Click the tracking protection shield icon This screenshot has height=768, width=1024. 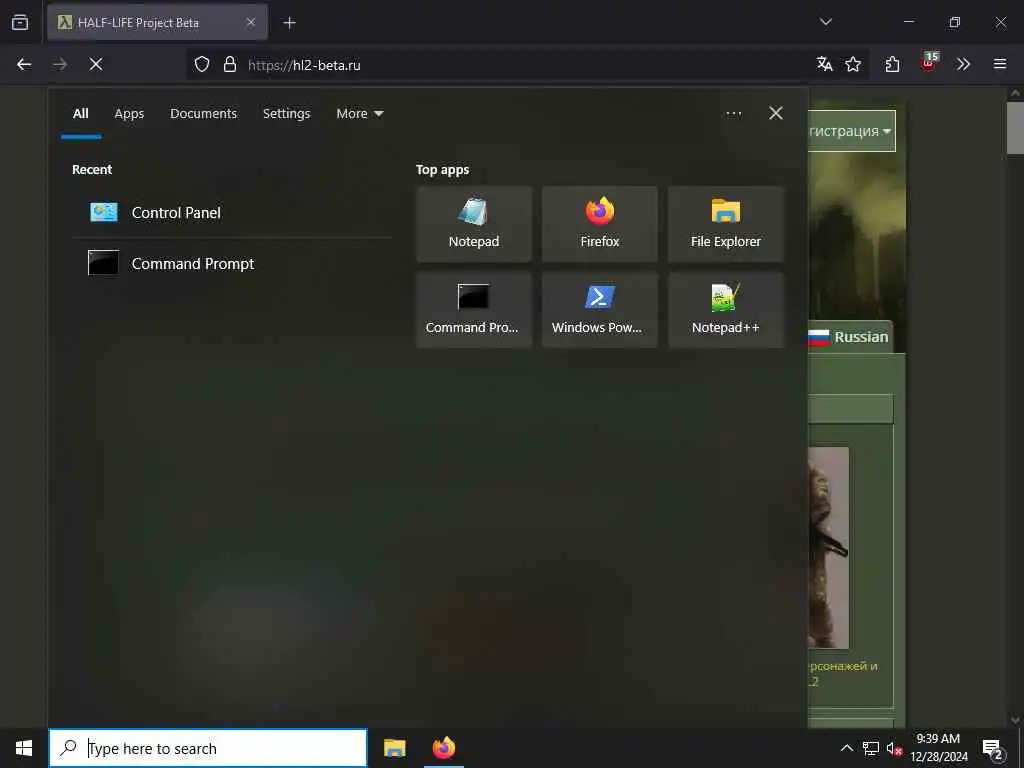pyautogui.click(x=202, y=64)
